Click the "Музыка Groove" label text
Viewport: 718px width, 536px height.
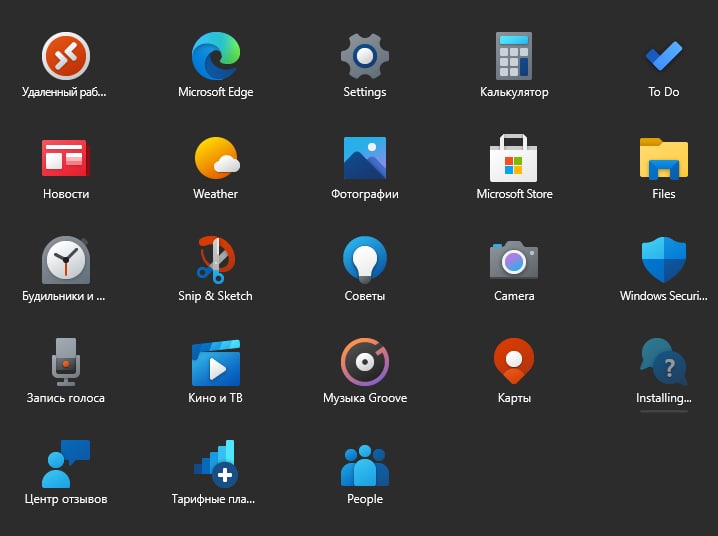[x=364, y=398]
